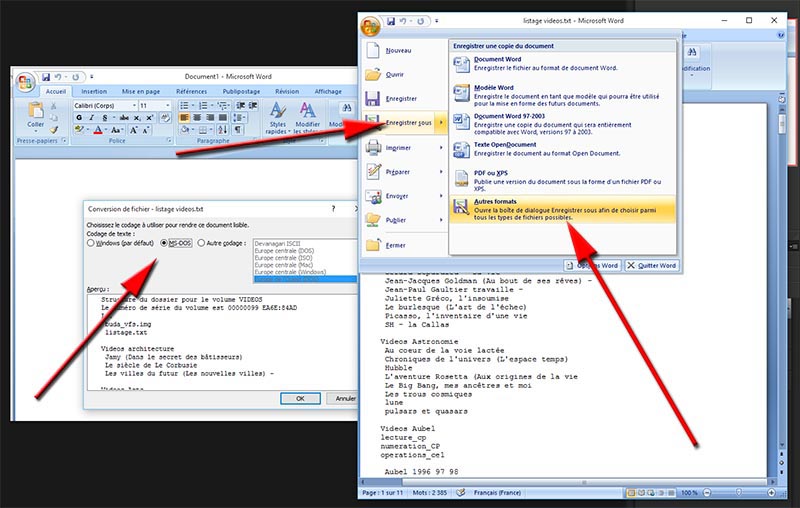Switch to the Affichage tab
The image size is (800, 508).
pos(328,91)
